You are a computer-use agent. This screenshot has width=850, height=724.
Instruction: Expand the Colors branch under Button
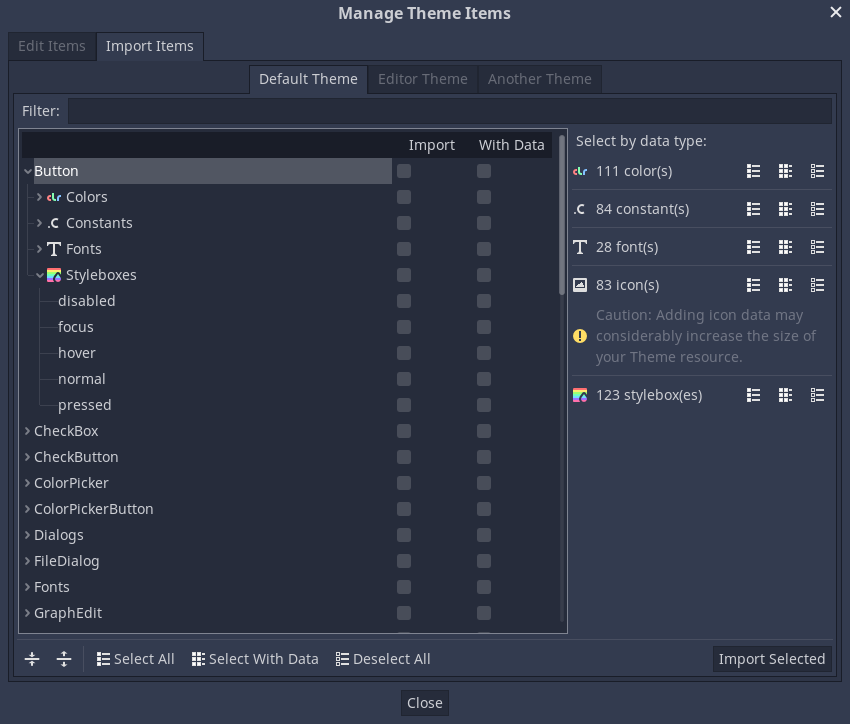pos(40,197)
